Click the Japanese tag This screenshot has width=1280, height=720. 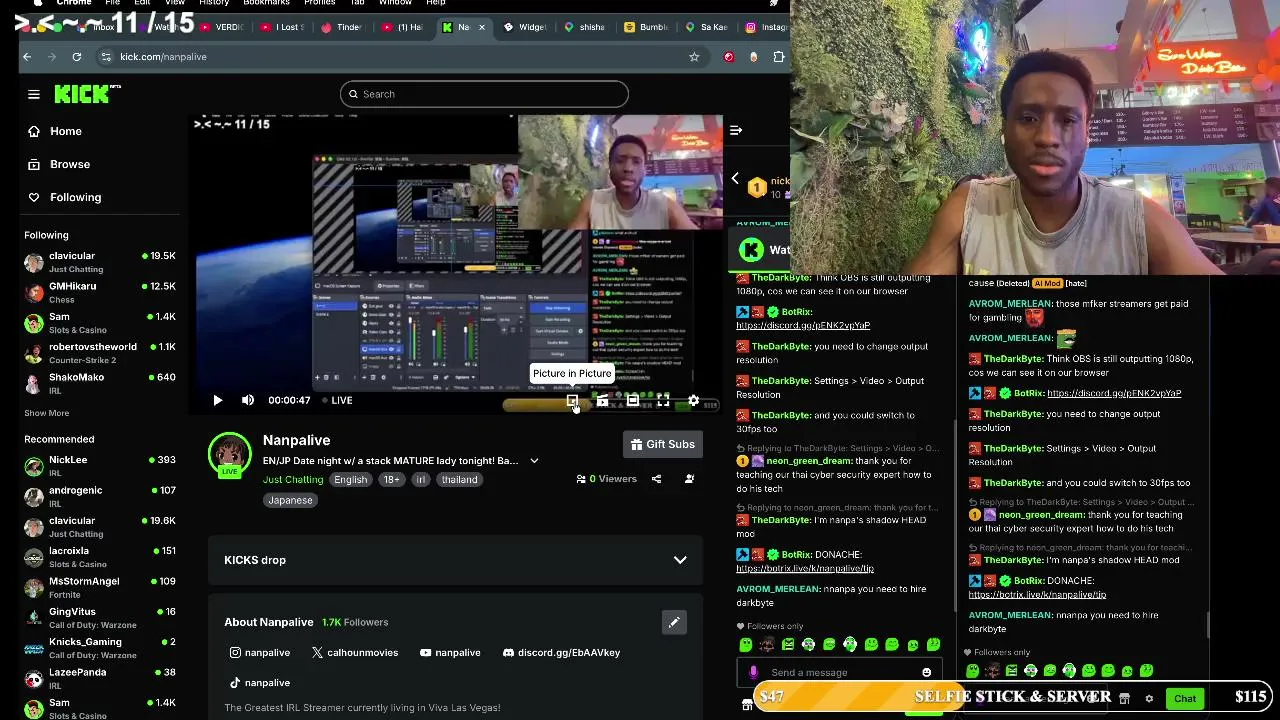[290, 500]
